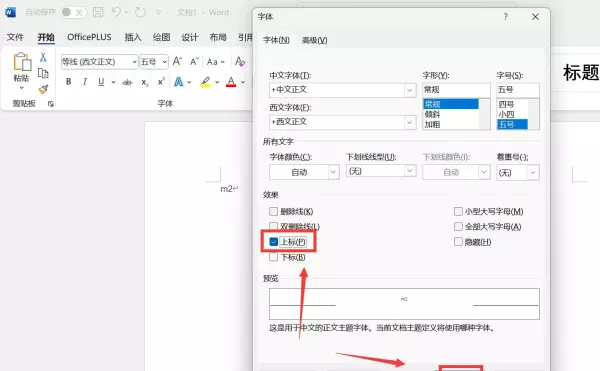This screenshot has height=371, width=600.
Task: Open the Insert (插入) ribbon tab
Action: tap(133, 37)
